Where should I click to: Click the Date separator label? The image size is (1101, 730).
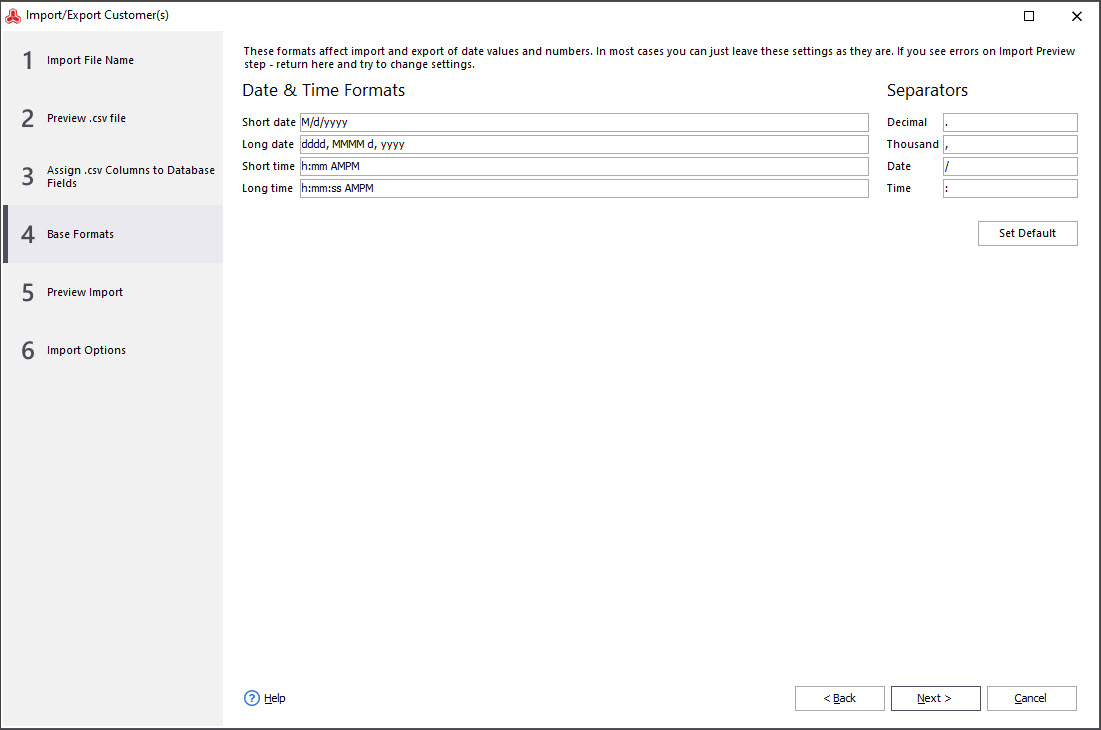[899, 166]
